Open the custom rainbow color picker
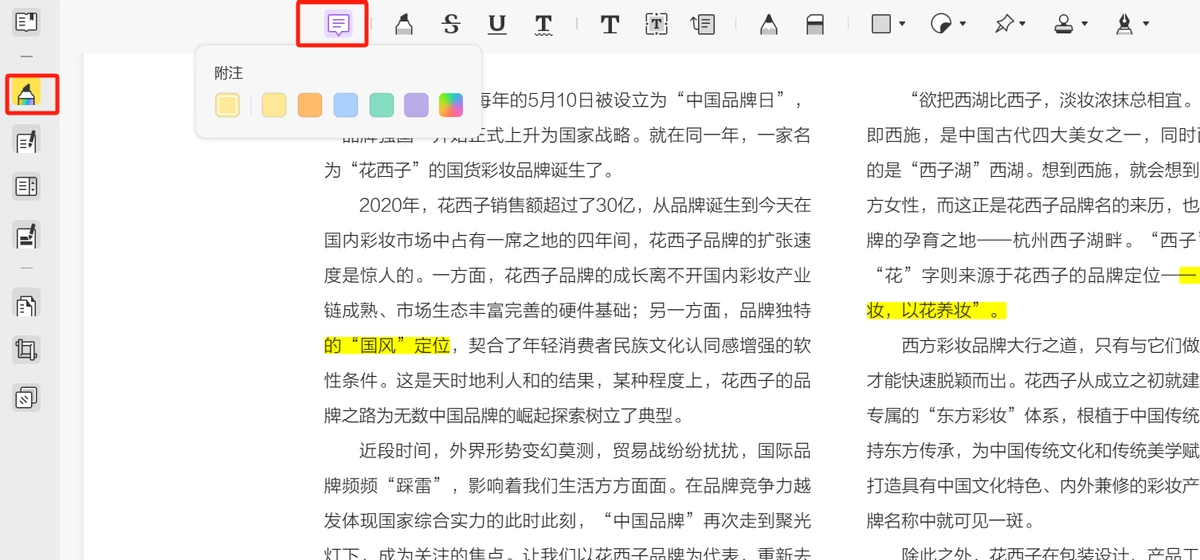Screen dimensions: 1200x560 tap(452, 105)
